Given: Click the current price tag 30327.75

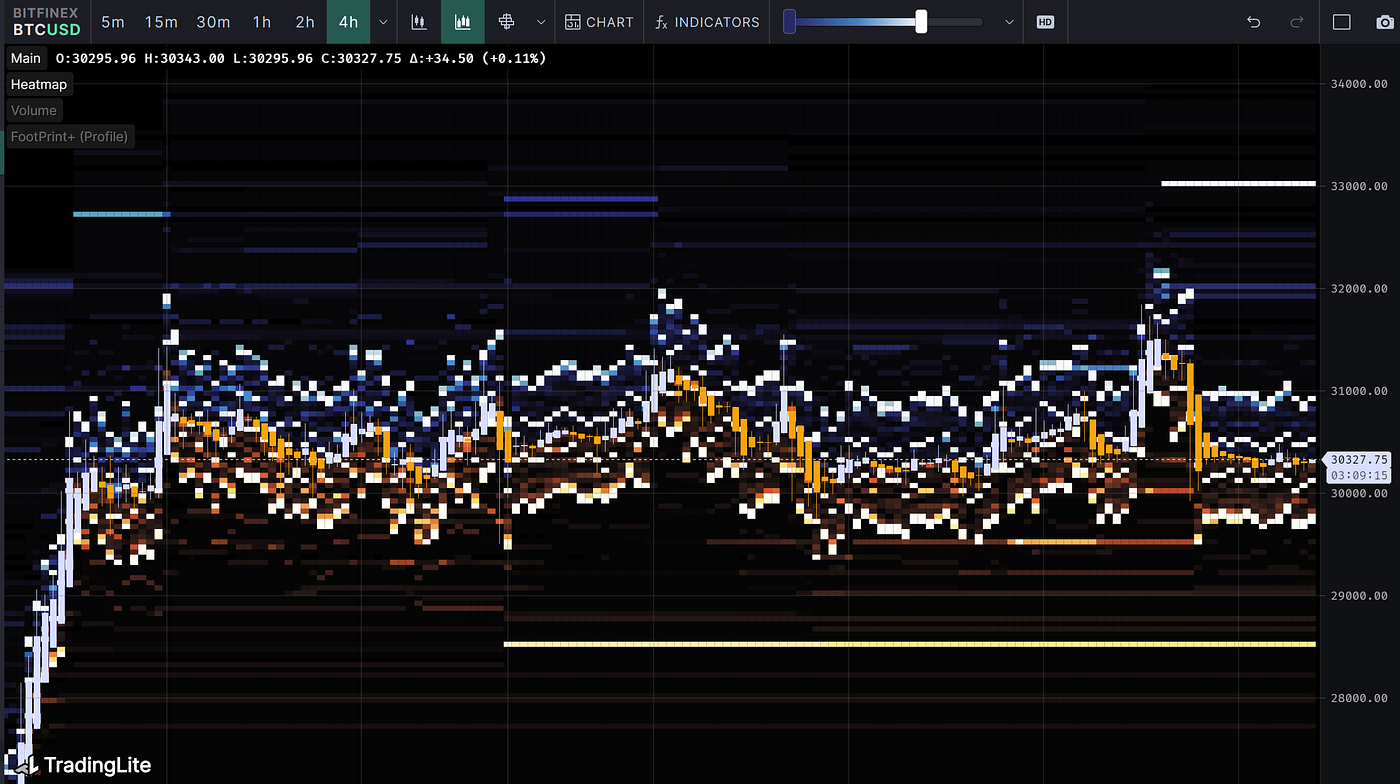Looking at the screenshot, I should tap(1359, 459).
